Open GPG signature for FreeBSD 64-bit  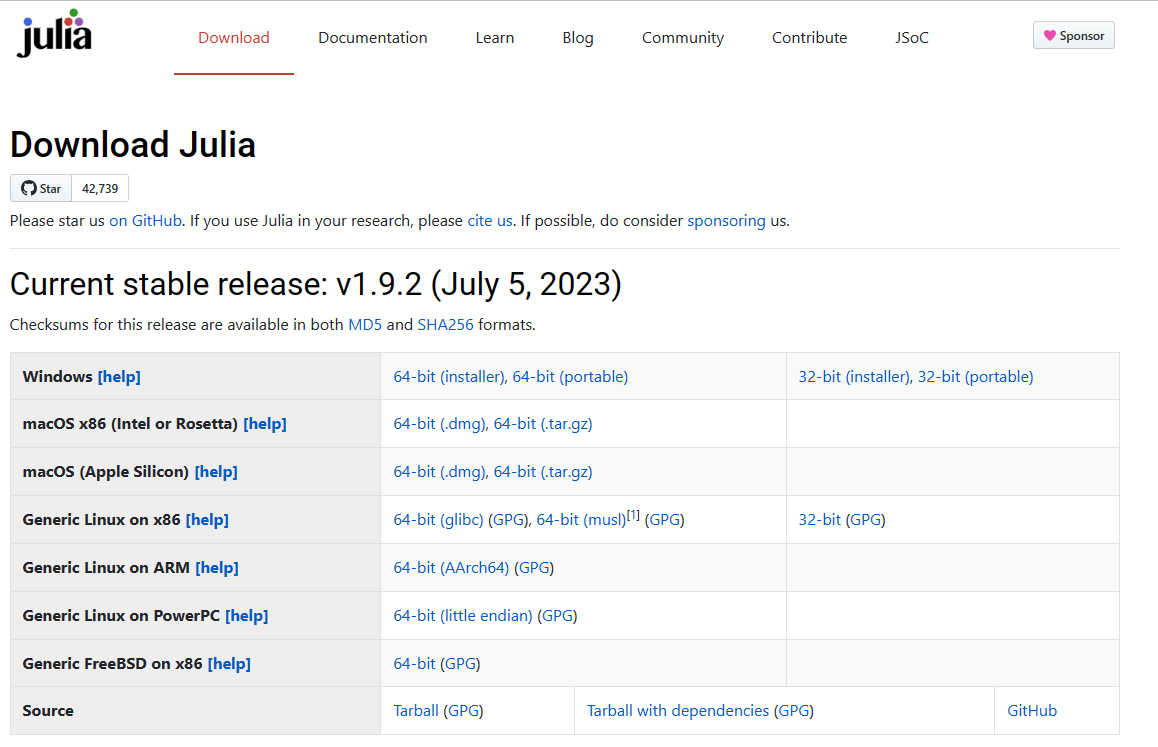[x=461, y=664]
